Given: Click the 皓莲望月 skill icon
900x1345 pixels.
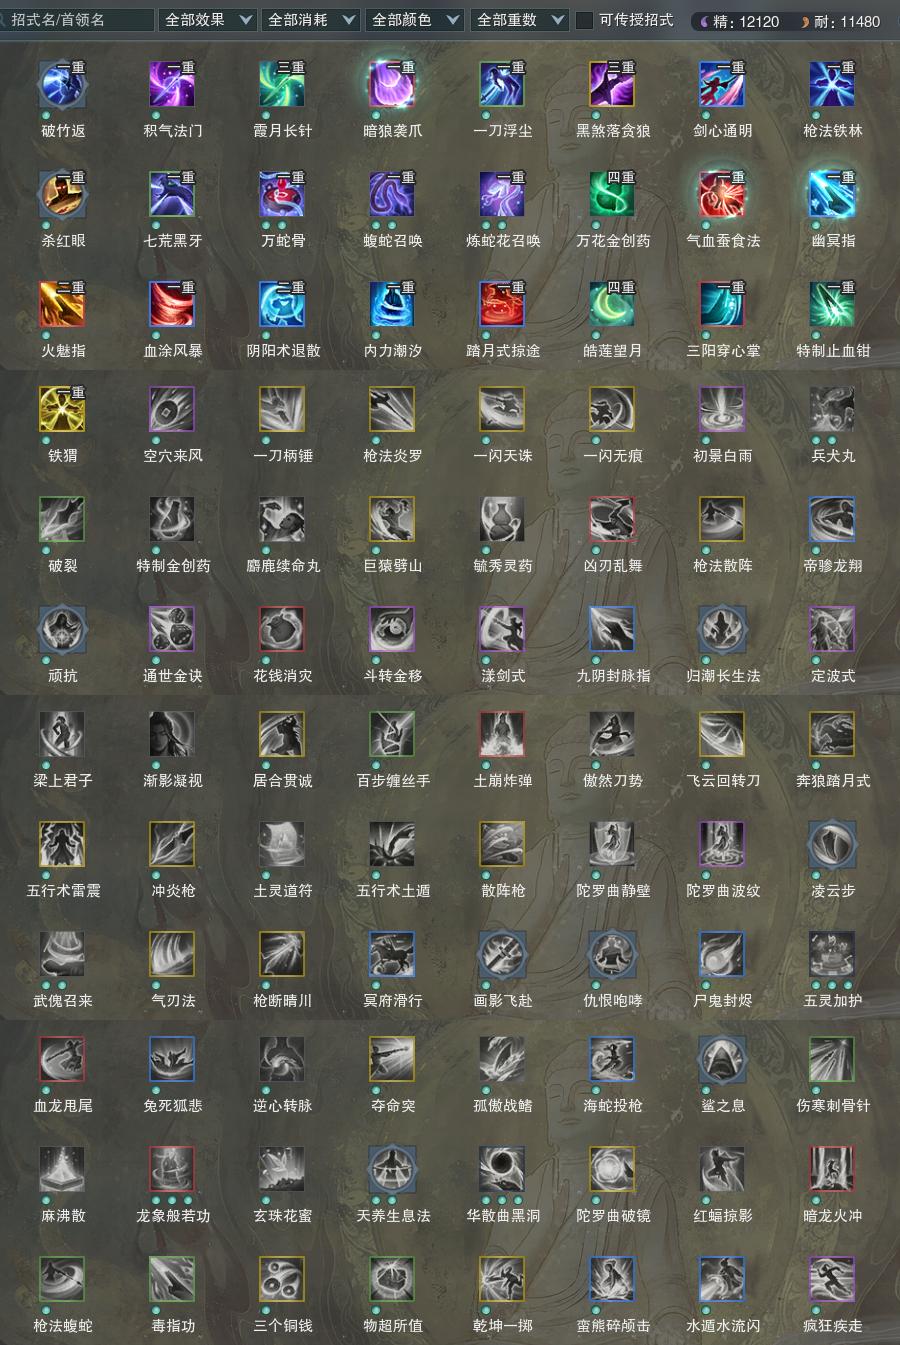Looking at the screenshot, I should (612, 304).
